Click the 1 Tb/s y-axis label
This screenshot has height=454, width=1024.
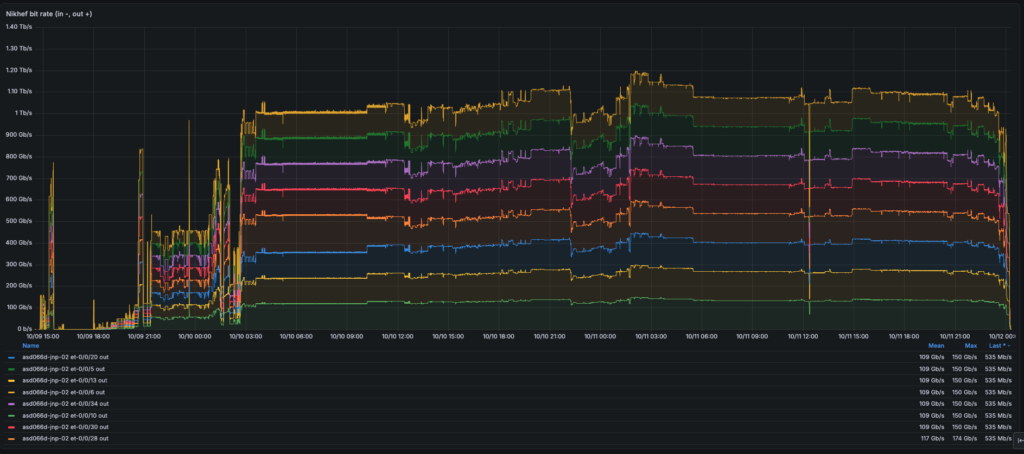22,113
